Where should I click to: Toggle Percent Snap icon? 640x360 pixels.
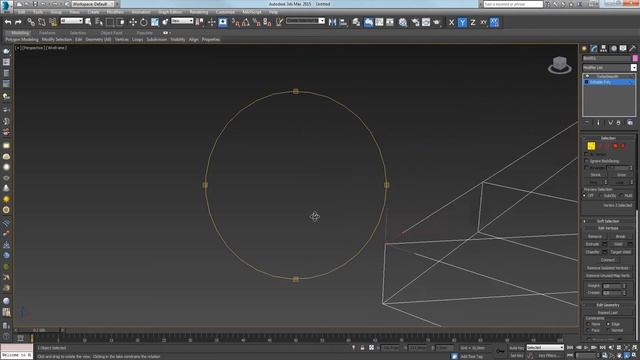256,22
